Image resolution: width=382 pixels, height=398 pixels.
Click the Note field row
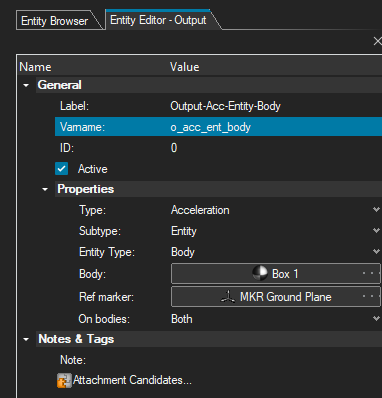(x=218, y=360)
